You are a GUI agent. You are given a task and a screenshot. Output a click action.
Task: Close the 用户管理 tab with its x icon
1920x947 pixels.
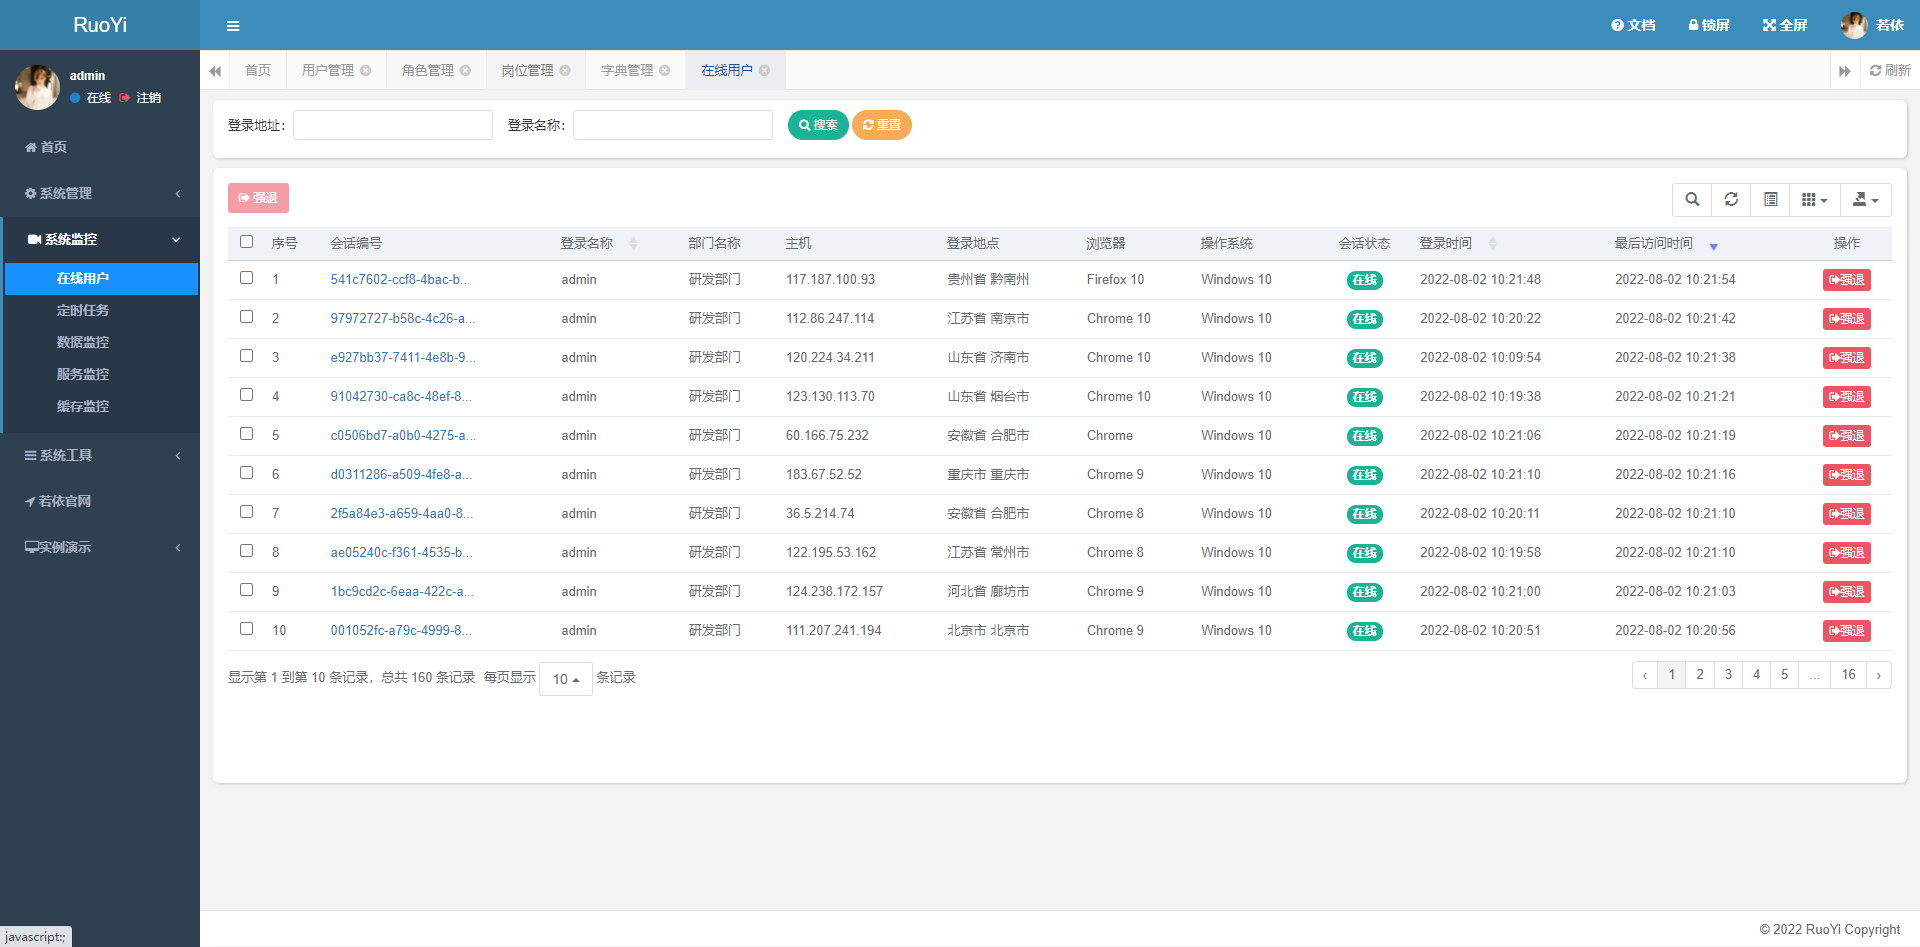coord(366,71)
